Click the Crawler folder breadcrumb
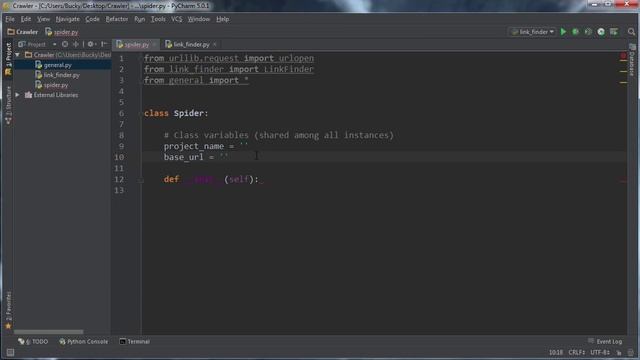This screenshot has height=360, width=640. (x=23, y=32)
